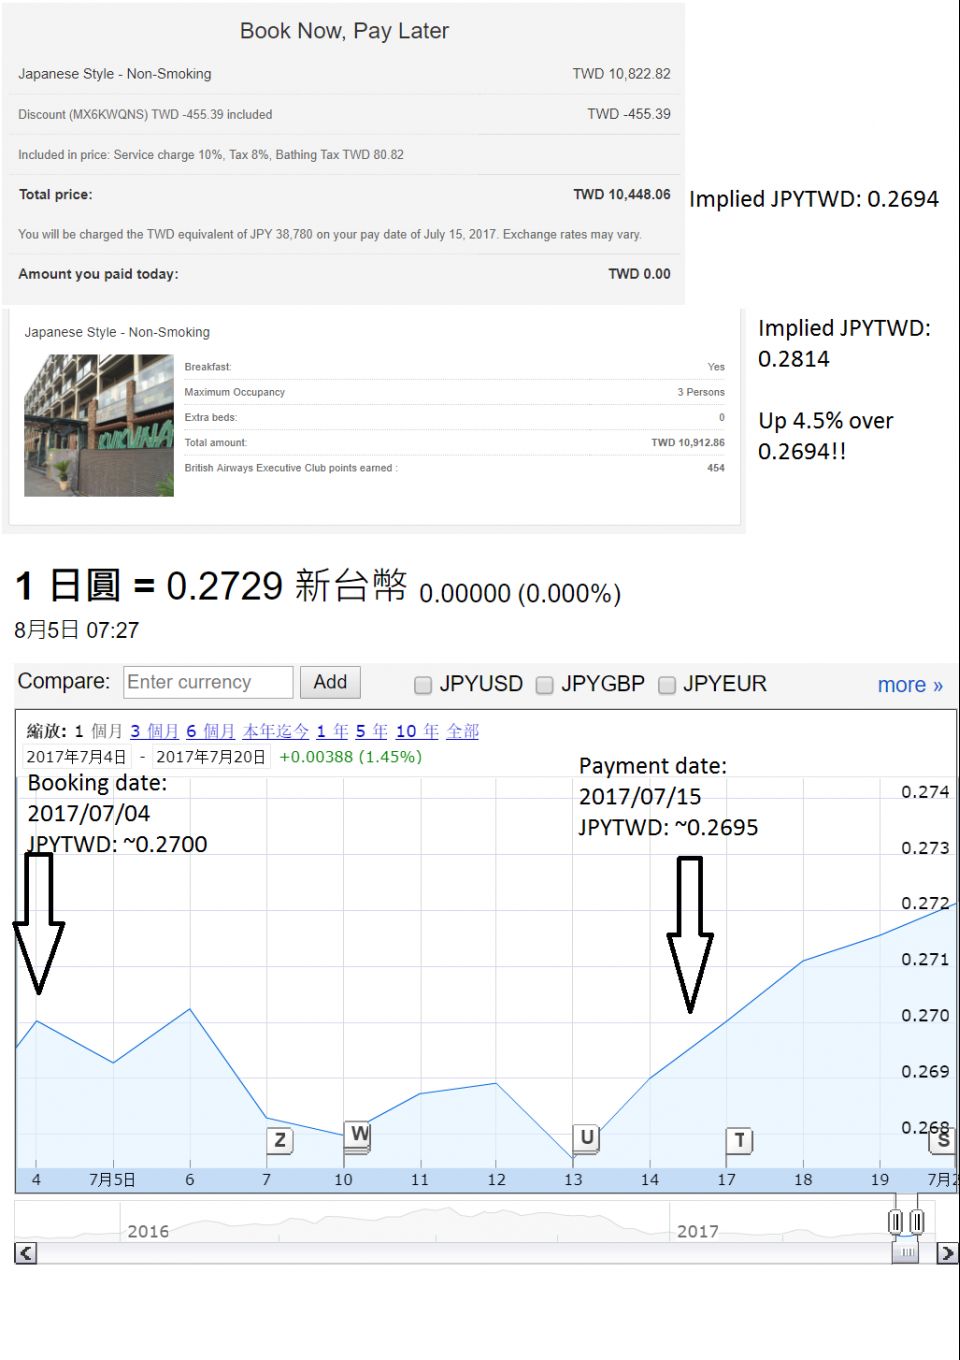
Task: Click the T event flag on the chart
Action: (738, 1140)
